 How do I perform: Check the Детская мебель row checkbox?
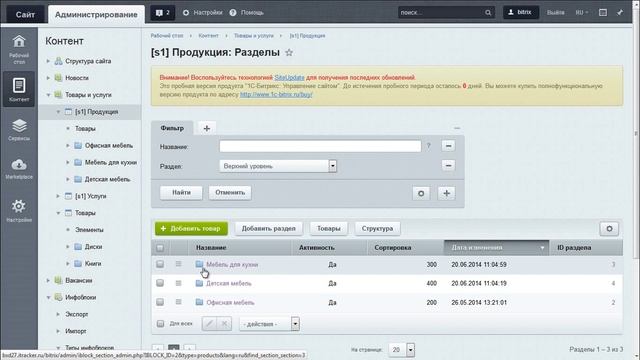point(160,283)
